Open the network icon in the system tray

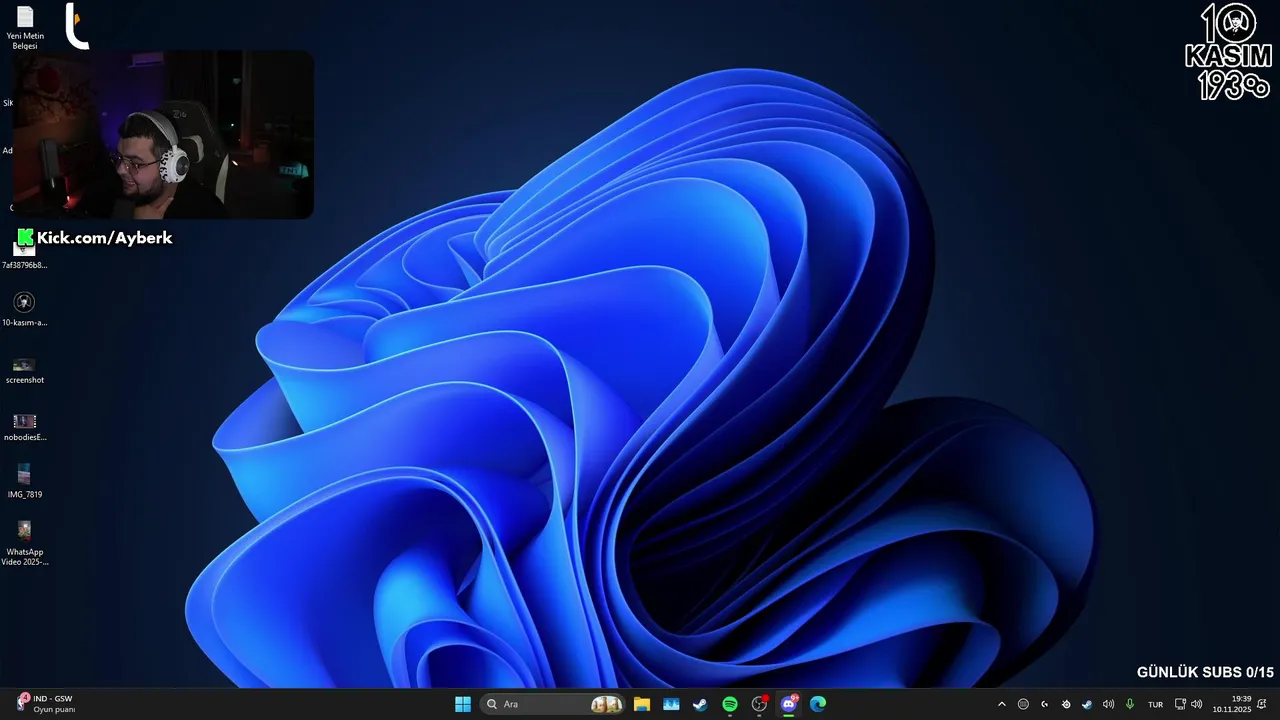coord(1180,704)
